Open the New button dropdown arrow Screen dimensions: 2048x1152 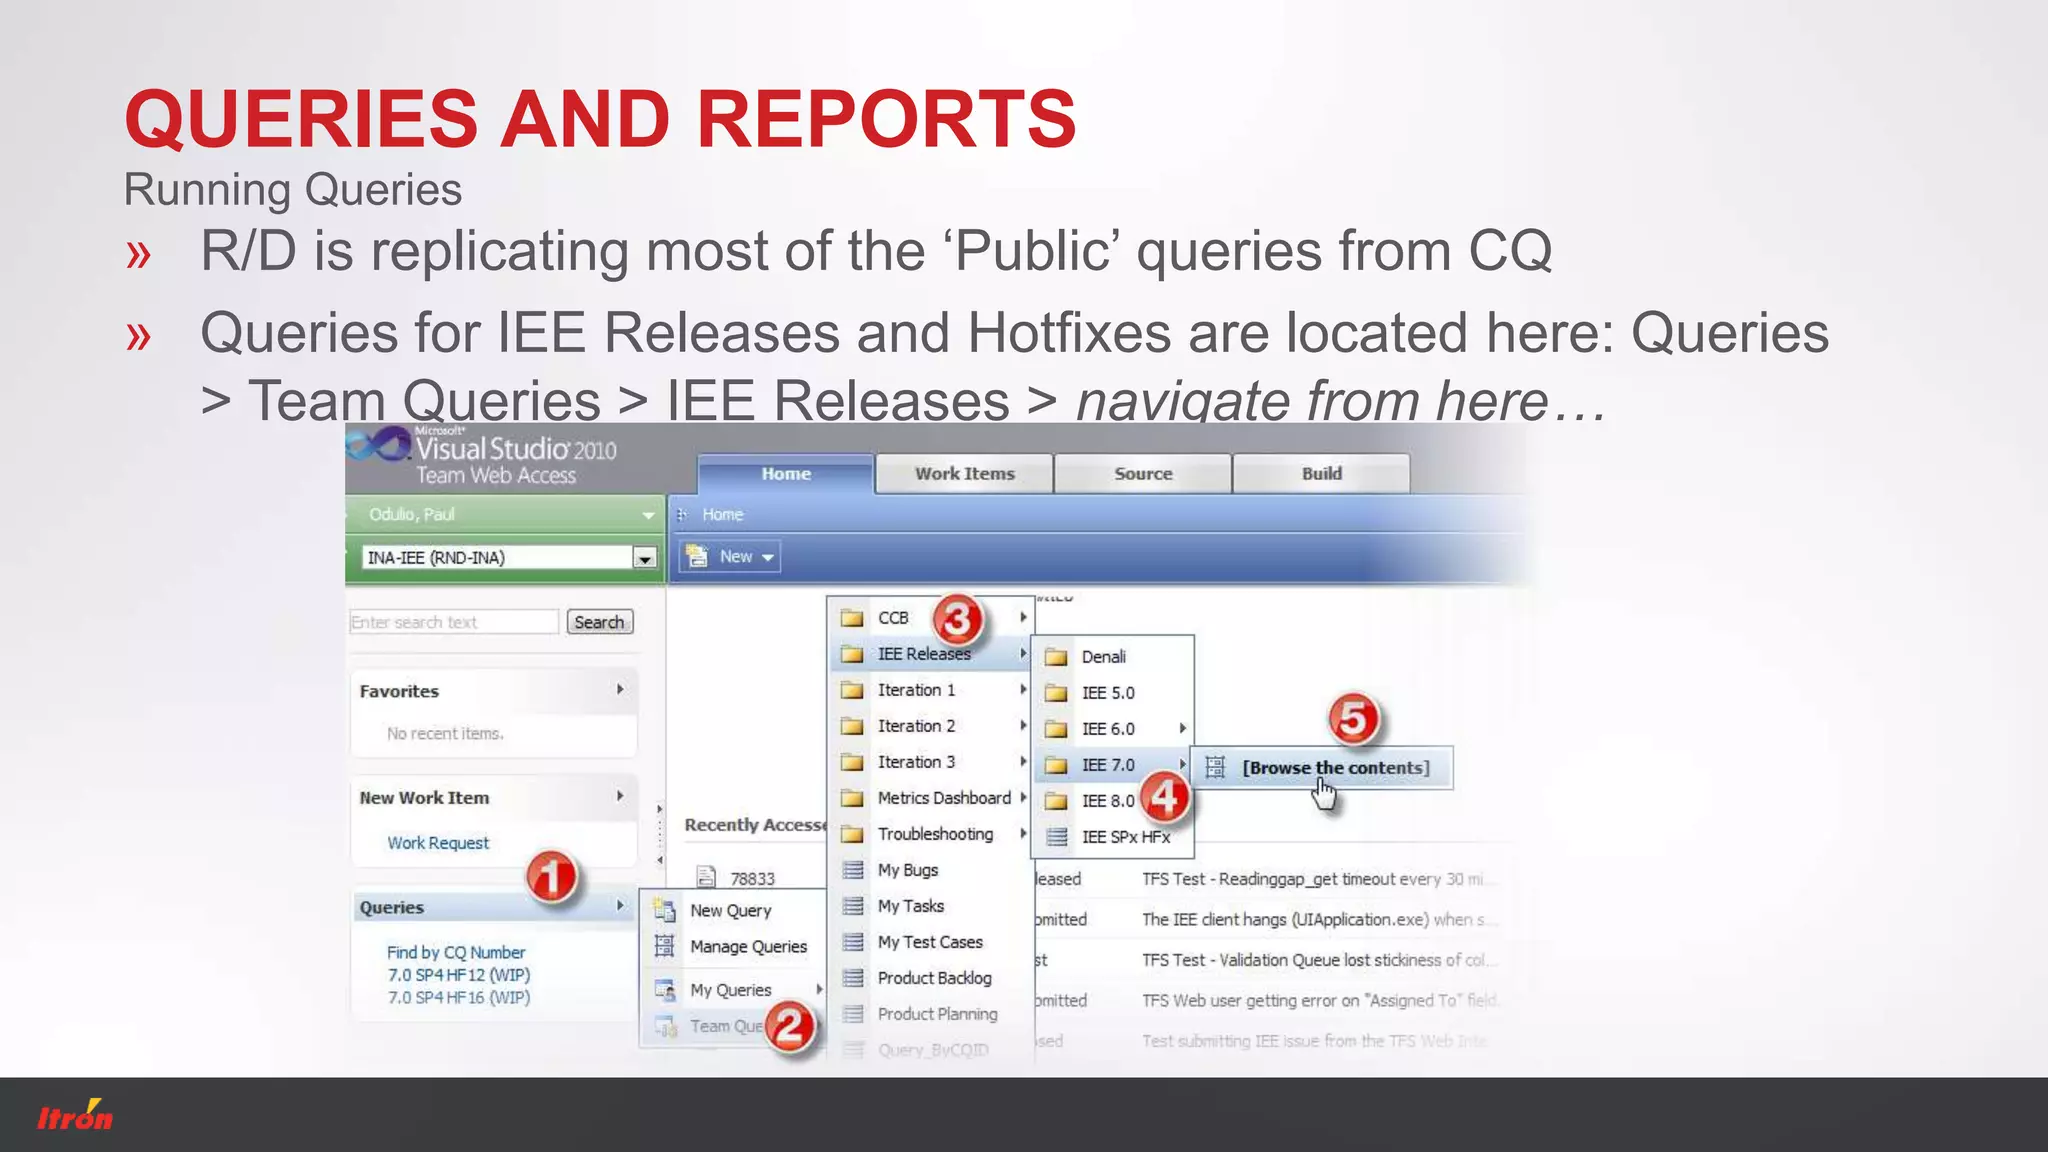[768, 557]
